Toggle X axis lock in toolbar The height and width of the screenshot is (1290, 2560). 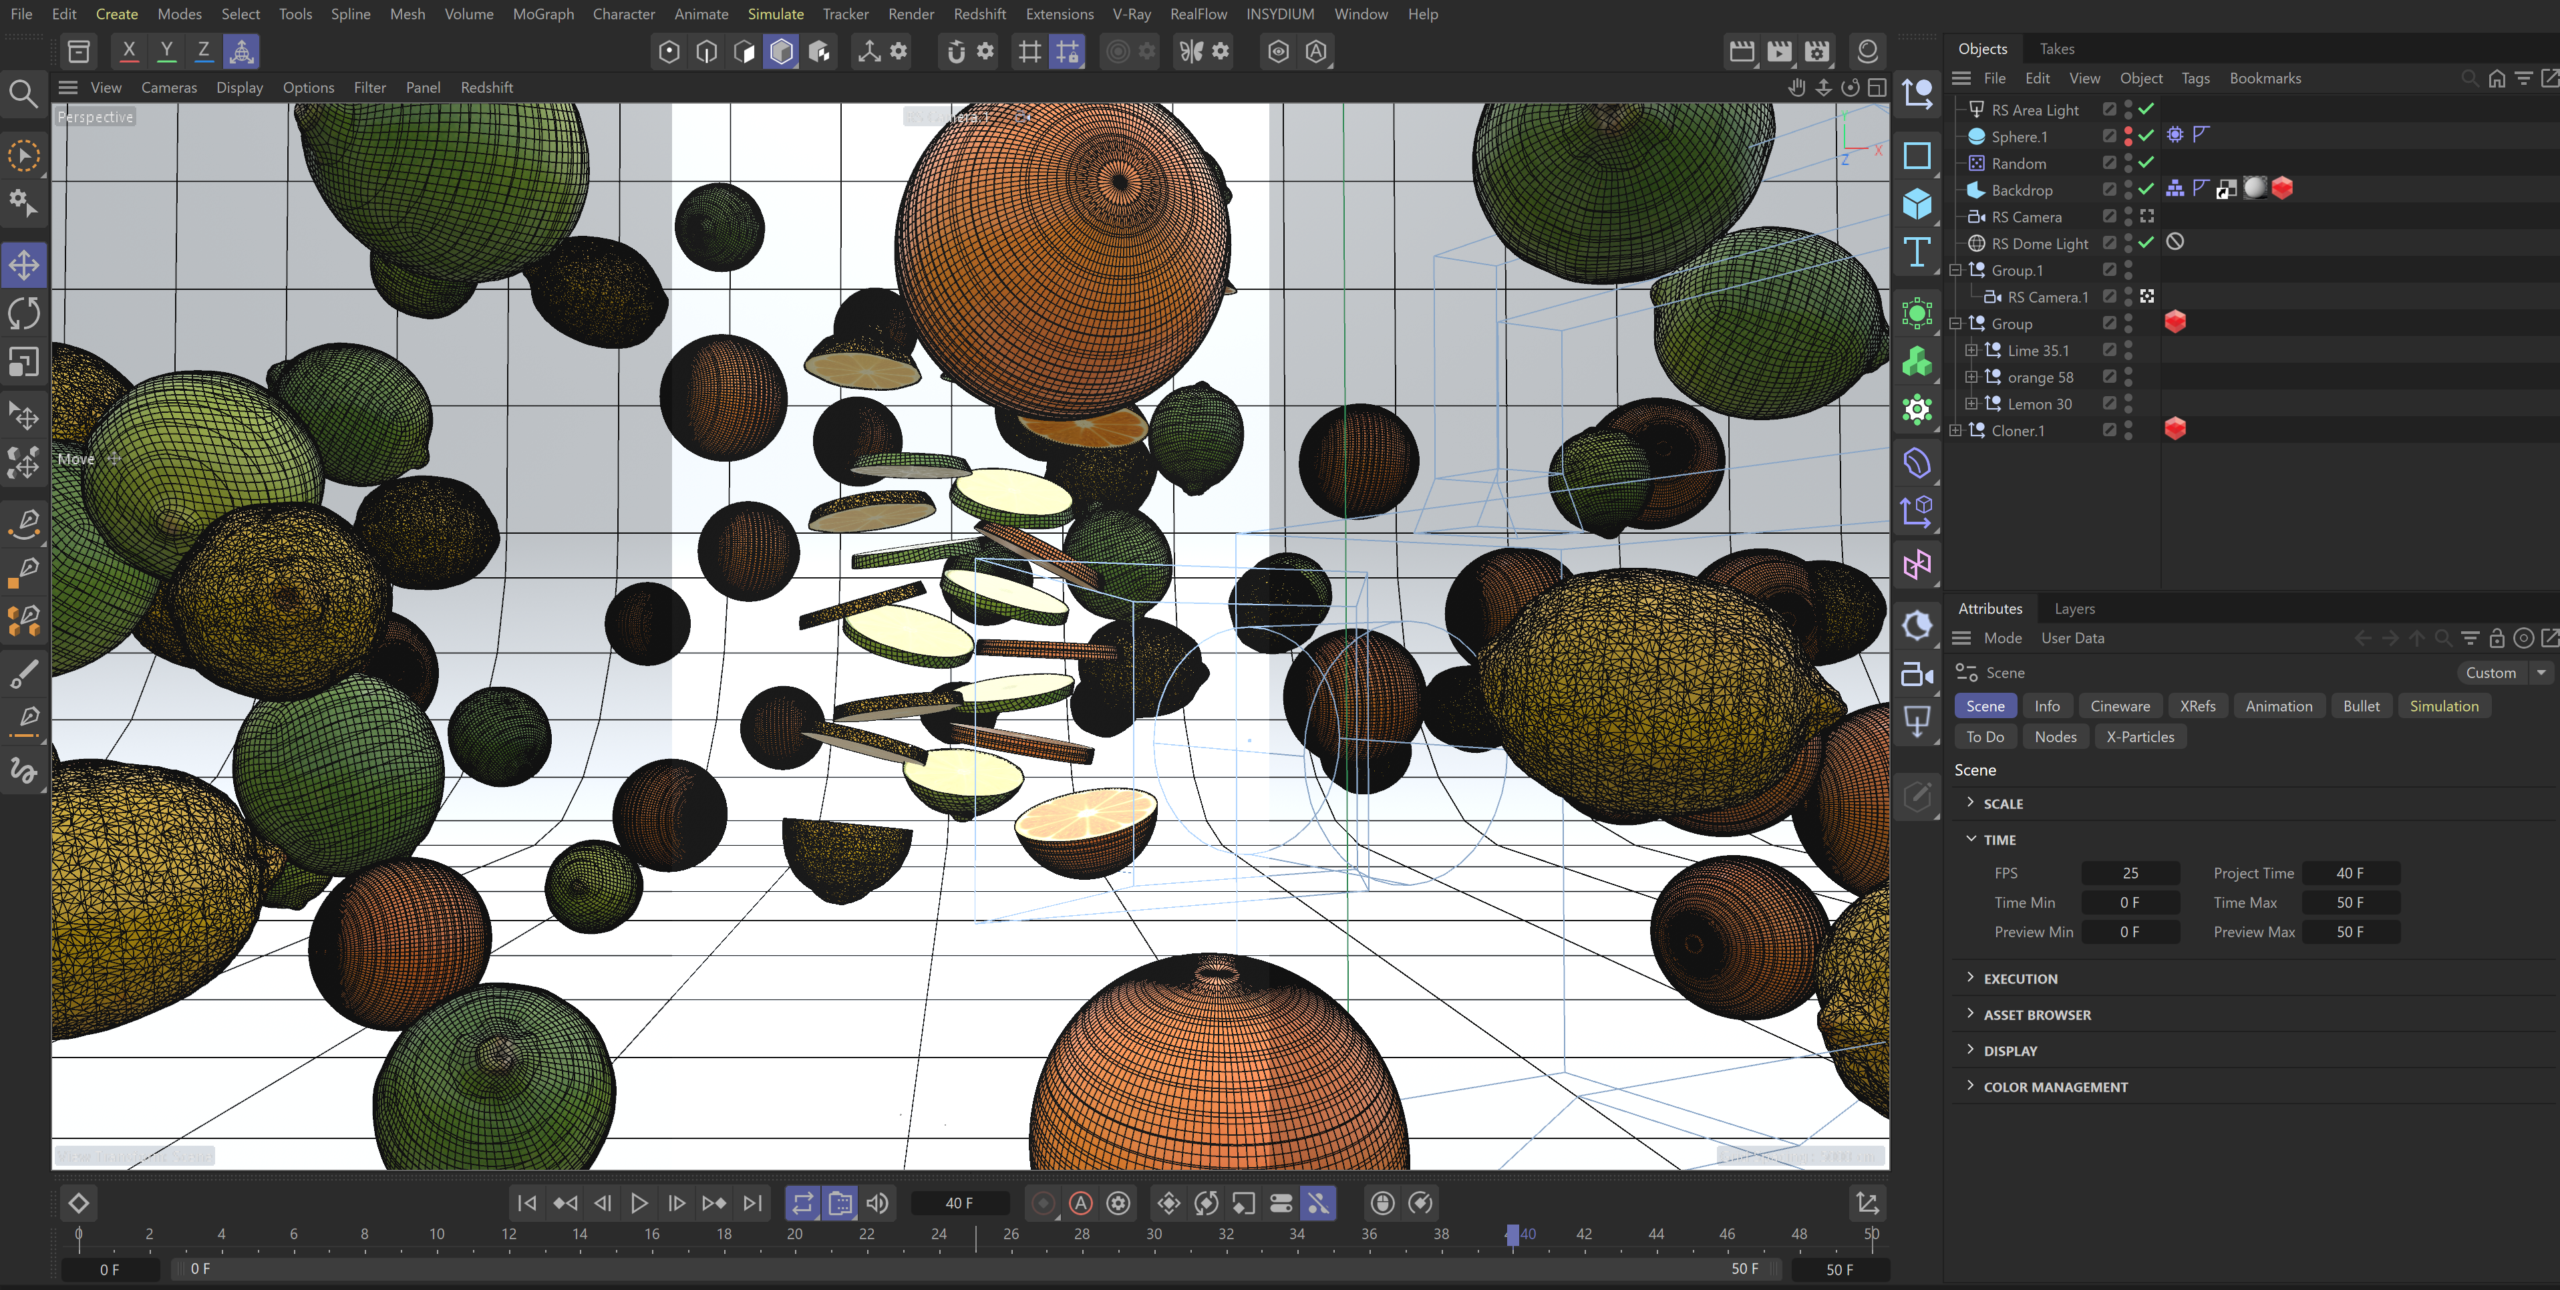tap(129, 51)
